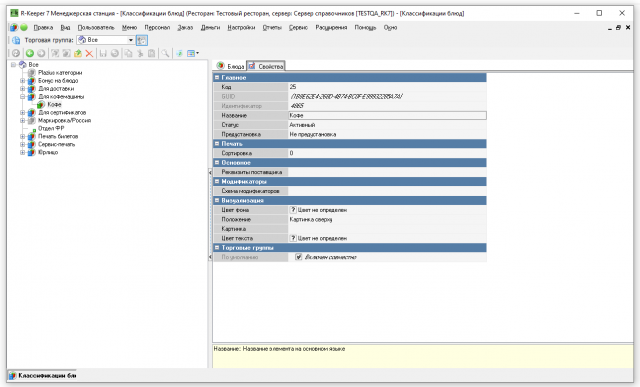Collapse the Для кофемашины tree node
The width and height of the screenshot is (640, 387).
click(22, 97)
